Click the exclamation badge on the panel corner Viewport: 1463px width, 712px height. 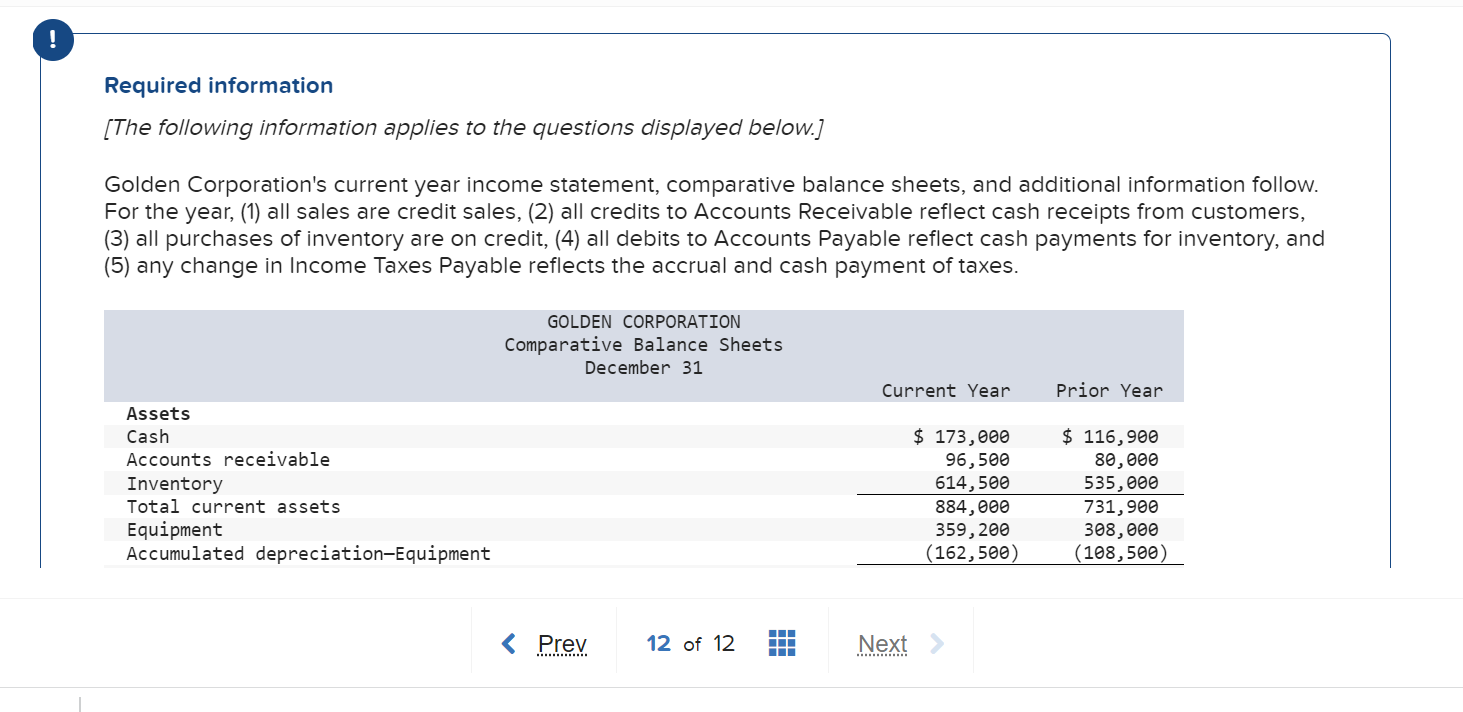52,40
